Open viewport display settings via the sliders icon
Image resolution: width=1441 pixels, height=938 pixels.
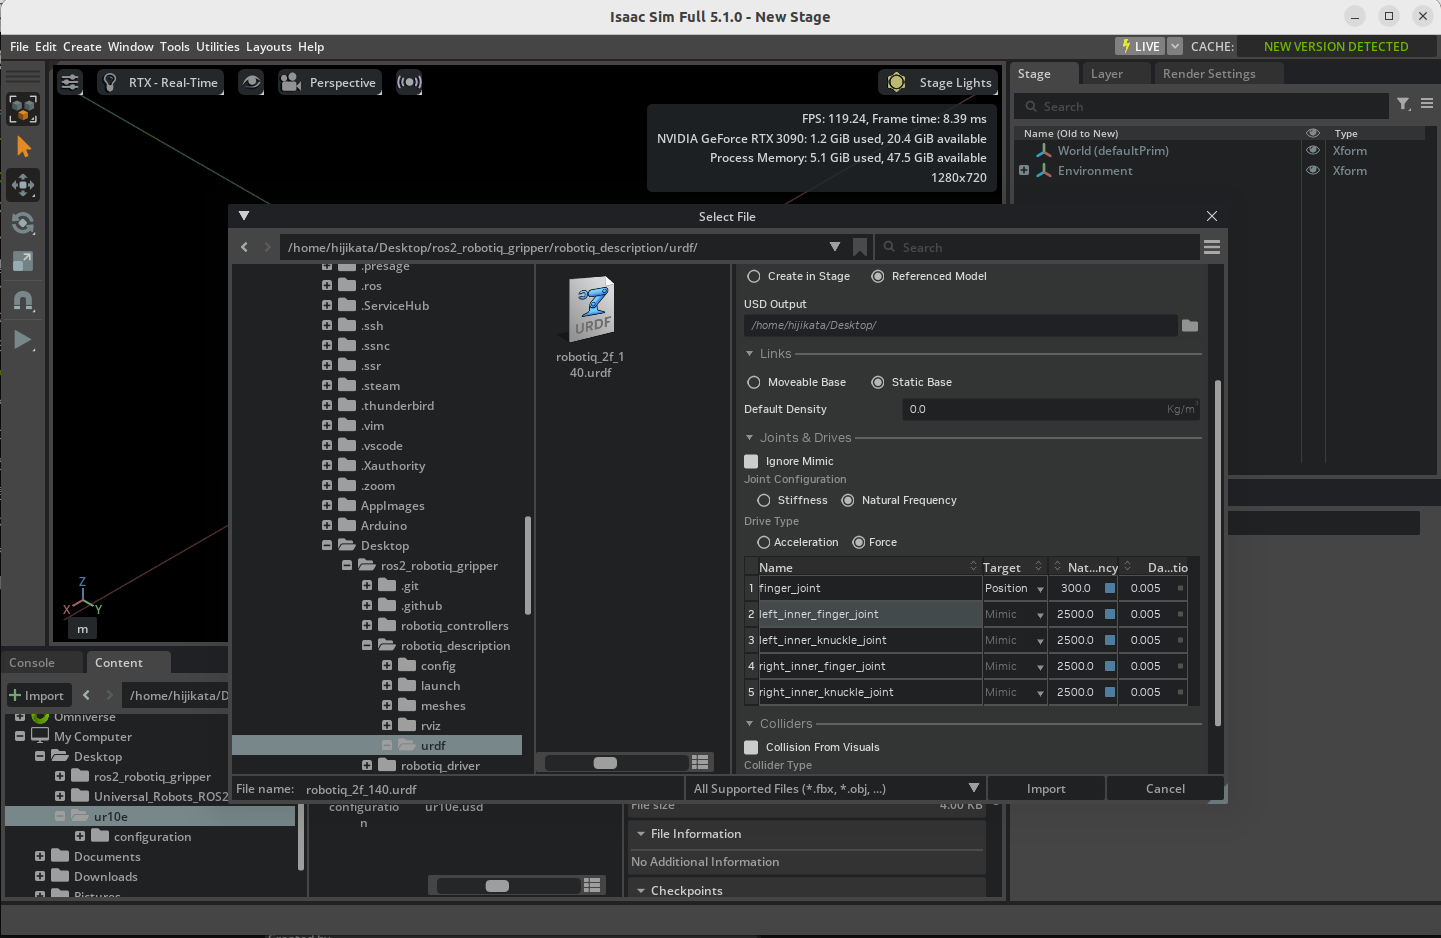[69, 82]
